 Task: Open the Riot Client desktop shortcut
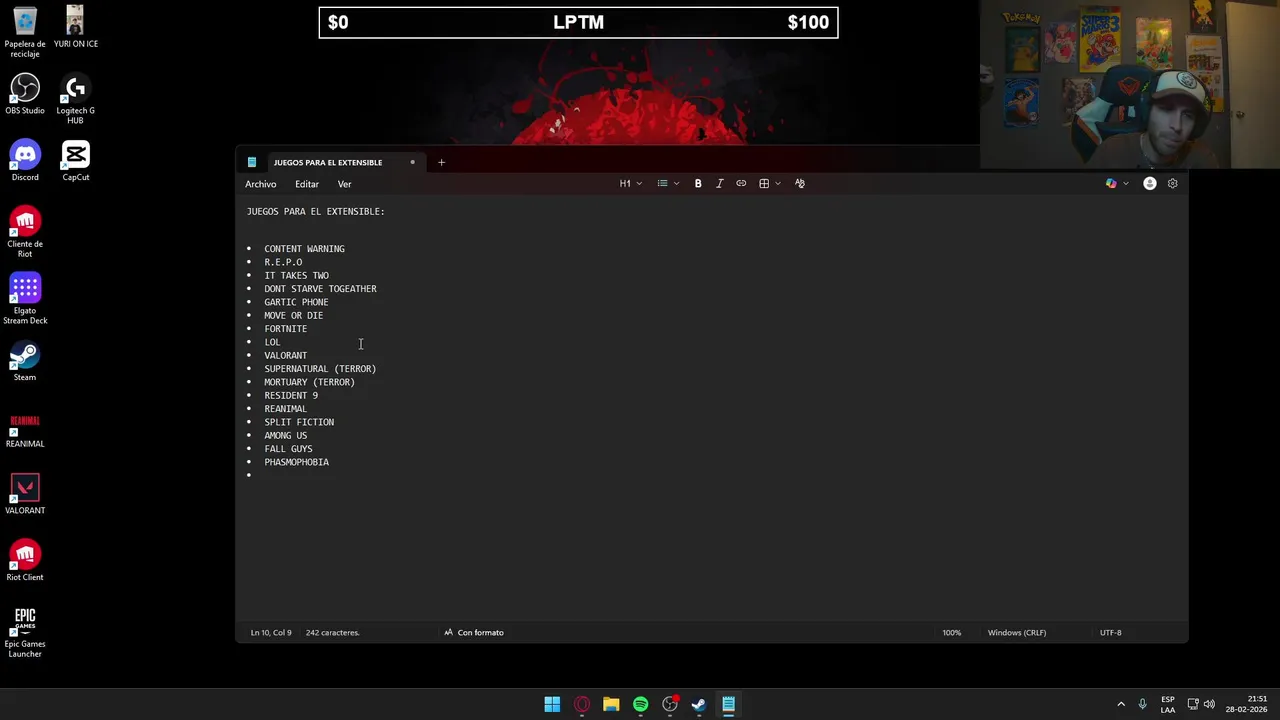[25, 561]
